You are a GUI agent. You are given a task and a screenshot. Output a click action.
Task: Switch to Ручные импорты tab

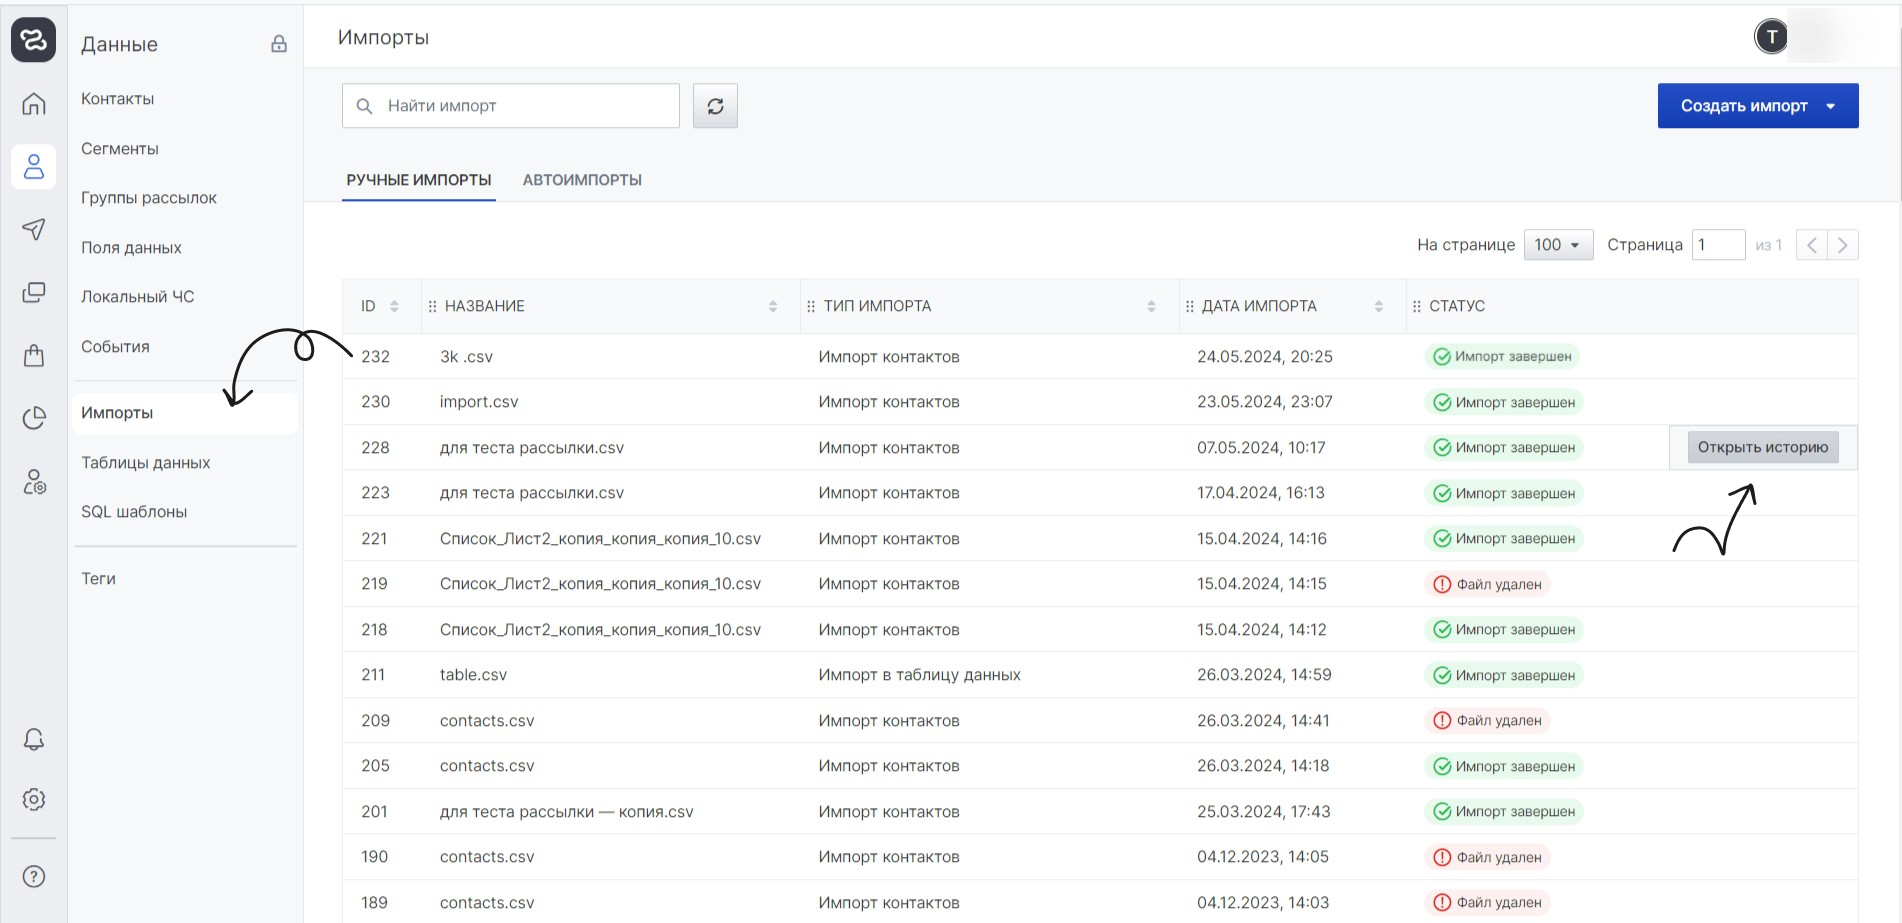coord(419,180)
